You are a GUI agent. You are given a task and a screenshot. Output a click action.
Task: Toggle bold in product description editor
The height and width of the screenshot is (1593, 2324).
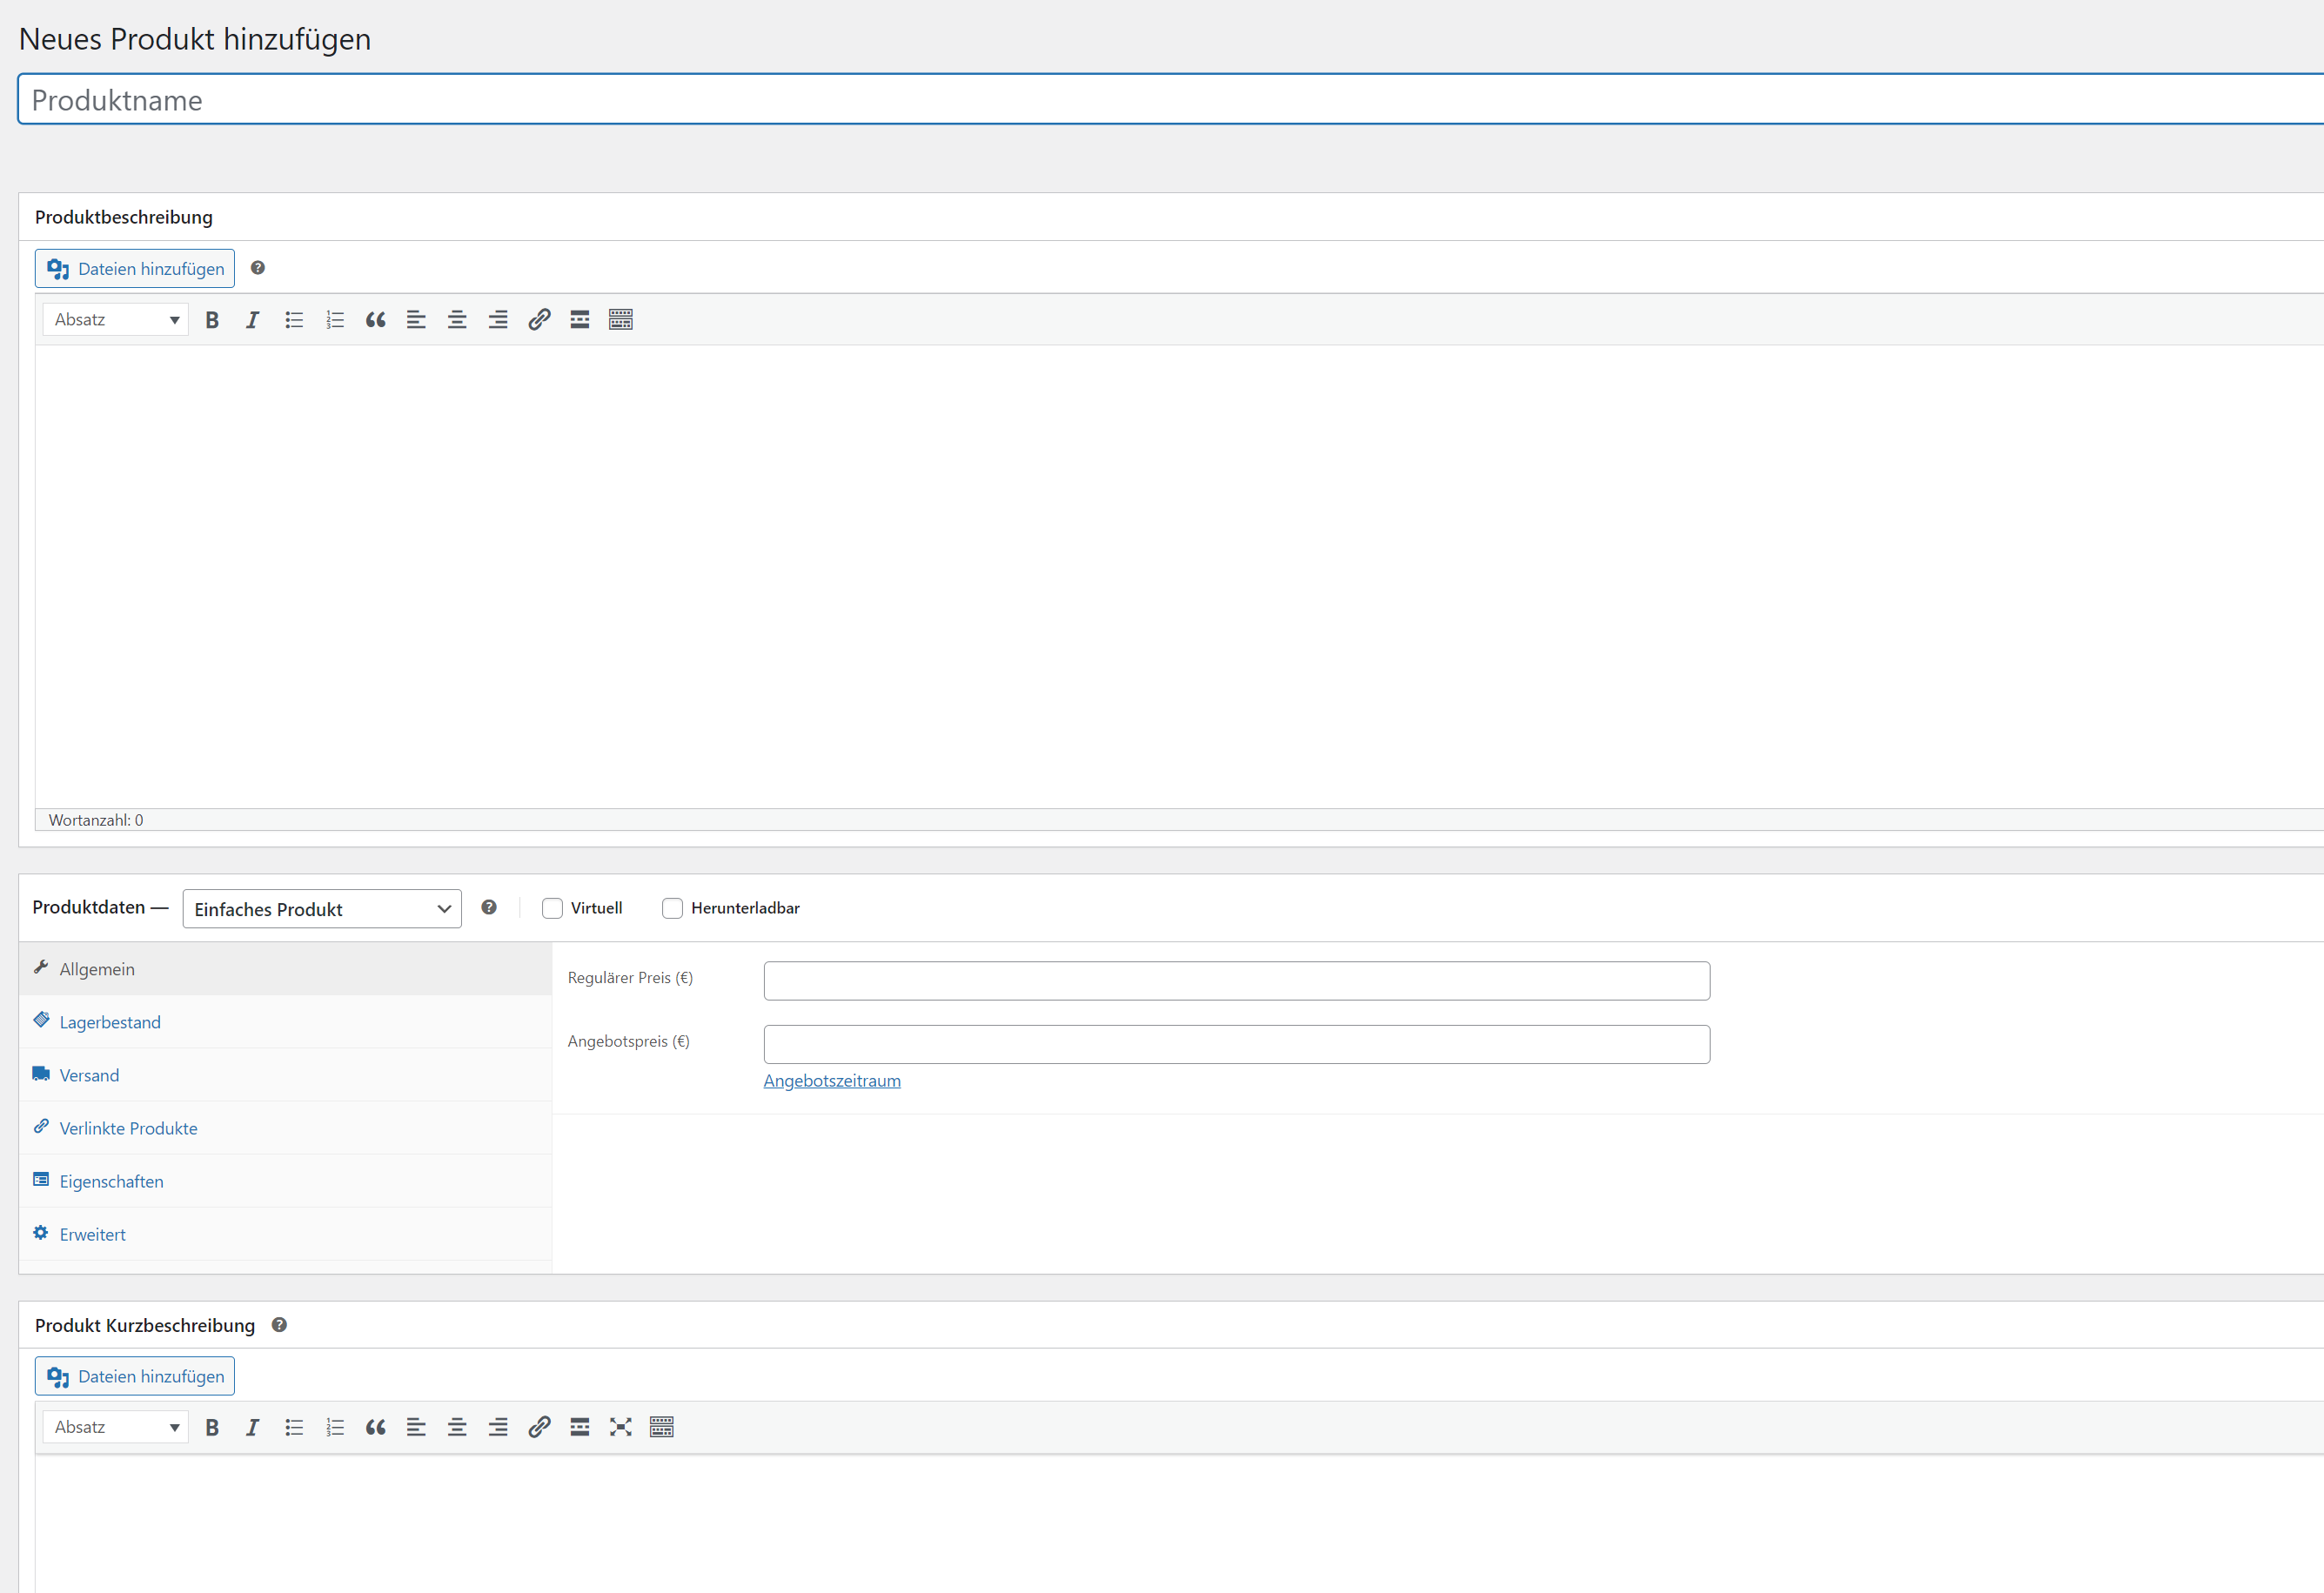pos(212,320)
